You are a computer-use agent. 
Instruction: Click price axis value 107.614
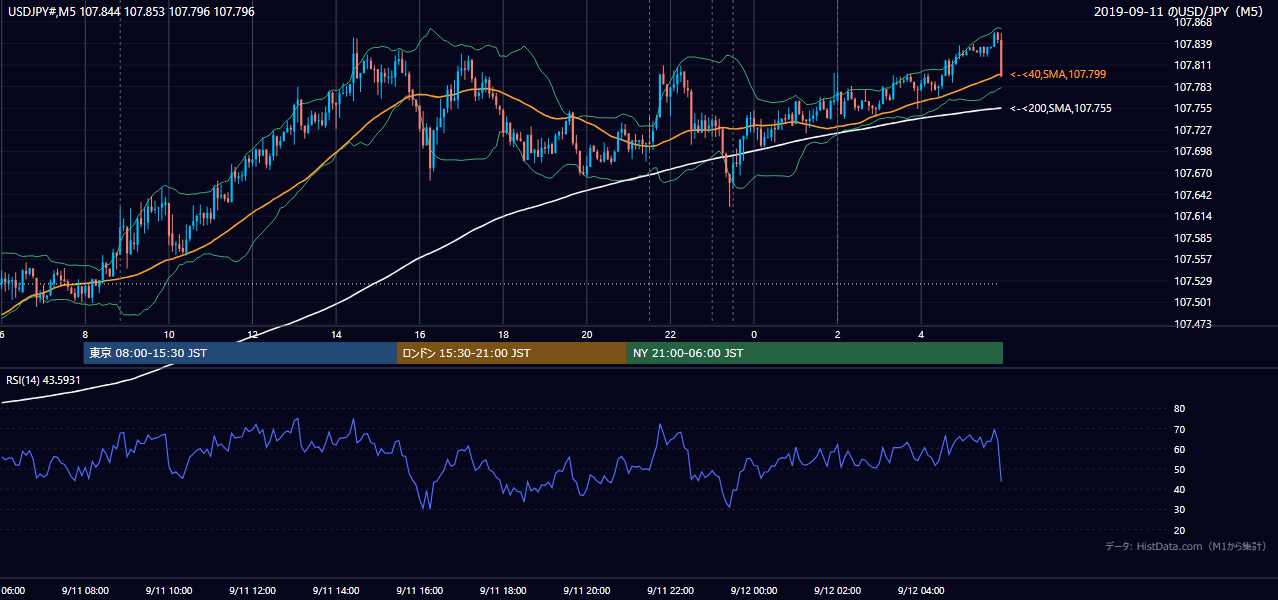1193,216
